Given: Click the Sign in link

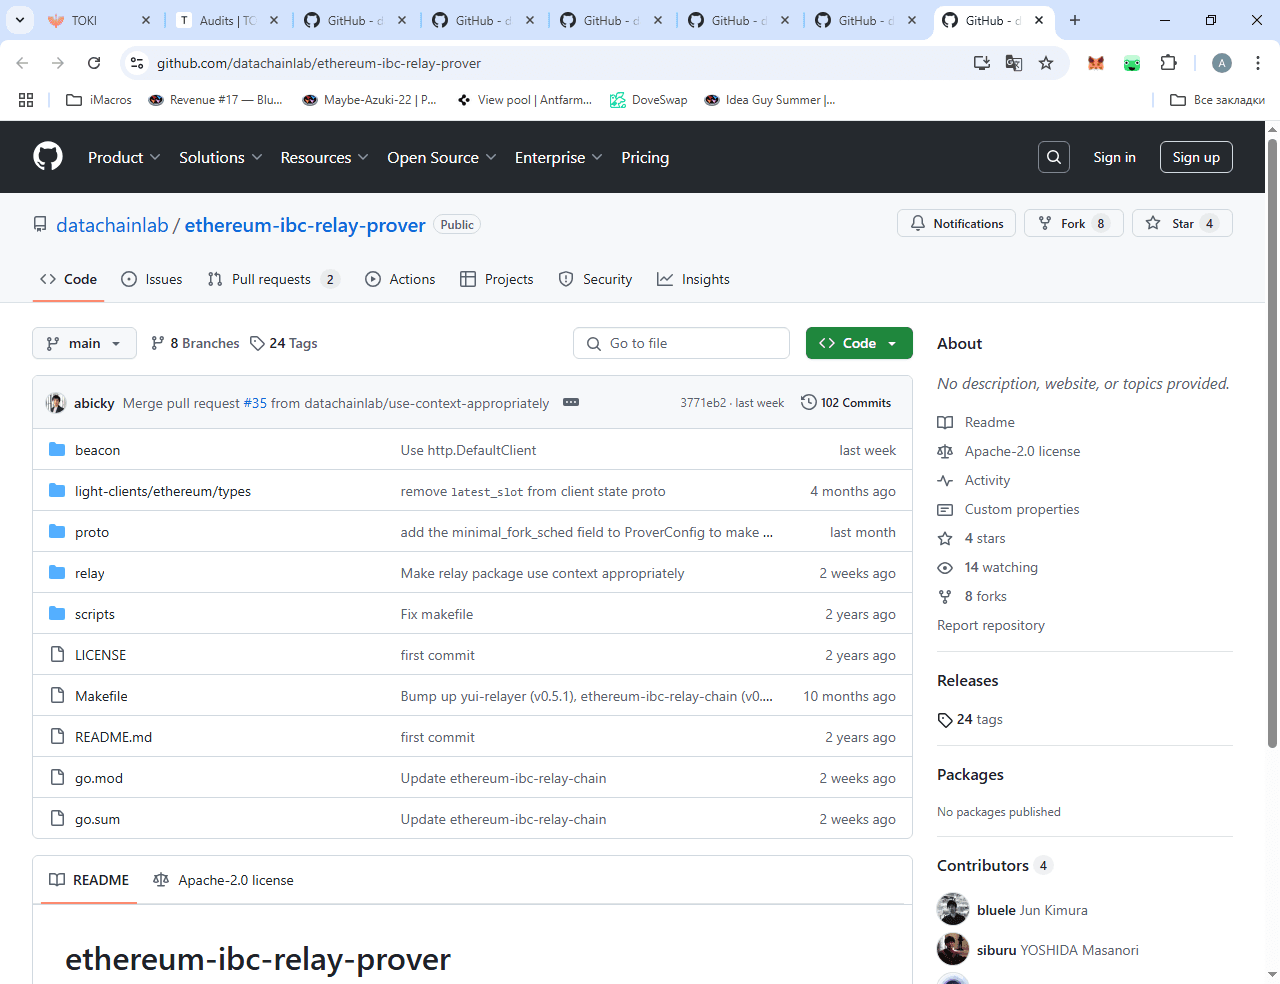Looking at the screenshot, I should click(1114, 157).
